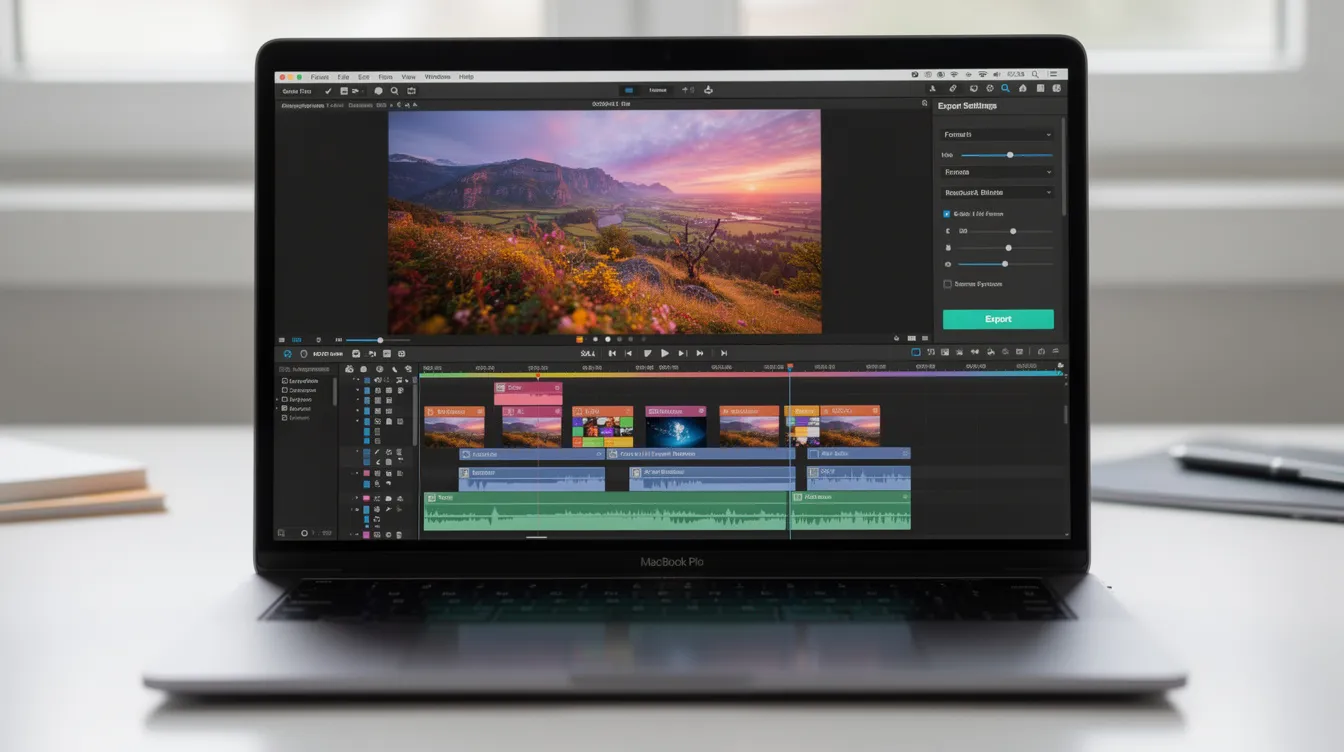The height and width of the screenshot is (752, 1344).
Task: Adjust the blue-handled slider under the Format dropdown
Action: click(x=1006, y=155)
